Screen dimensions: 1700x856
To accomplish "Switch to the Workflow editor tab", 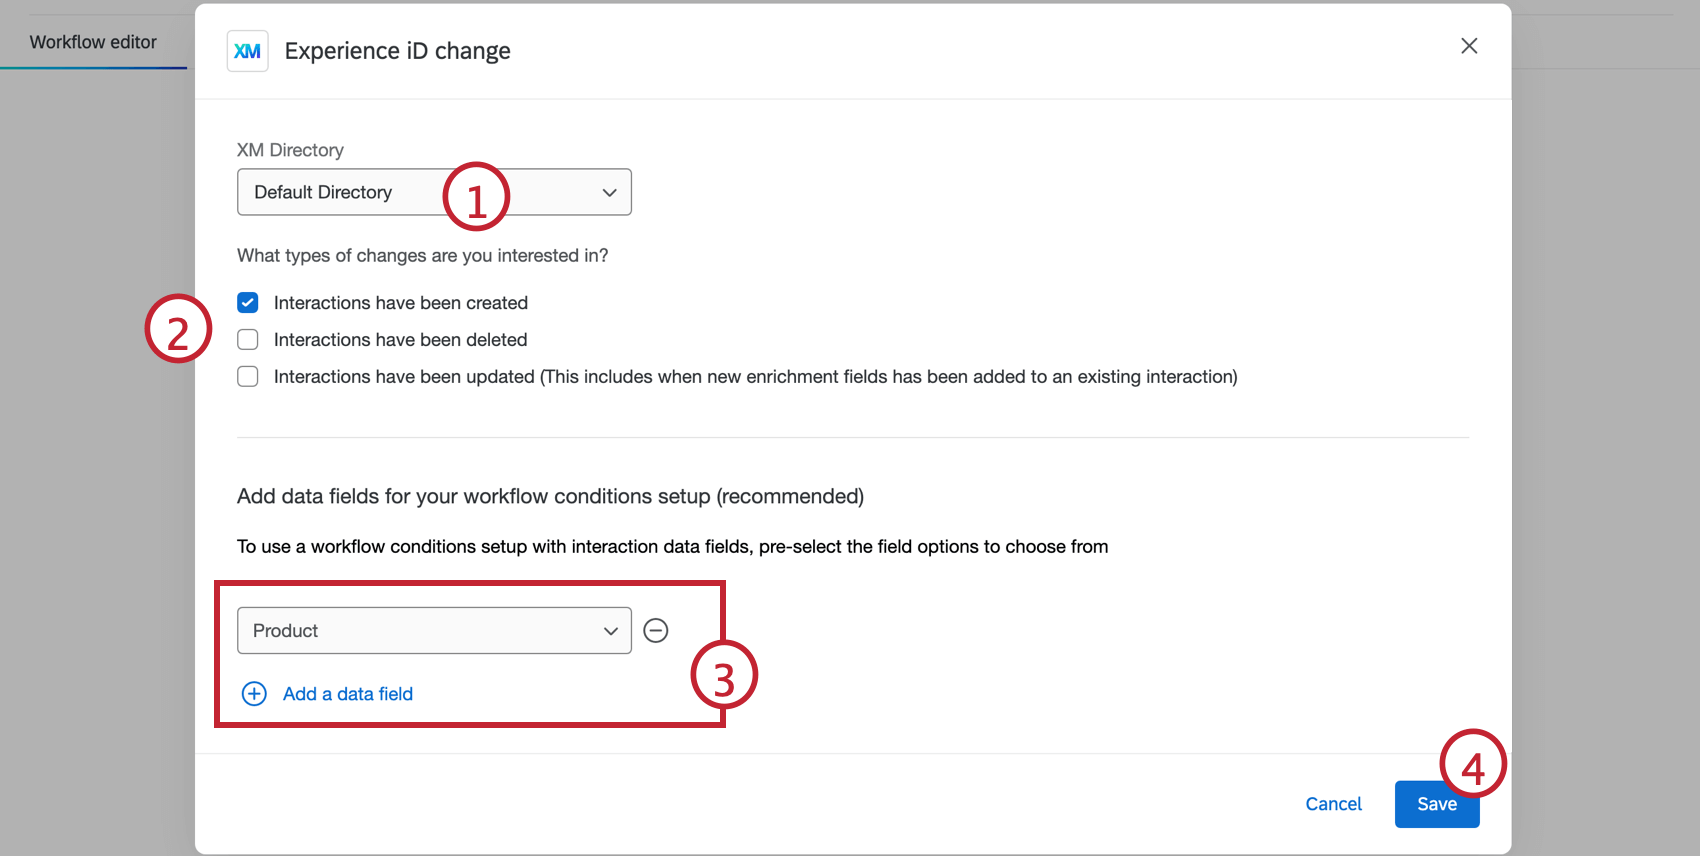I will (x=92, y=42).
